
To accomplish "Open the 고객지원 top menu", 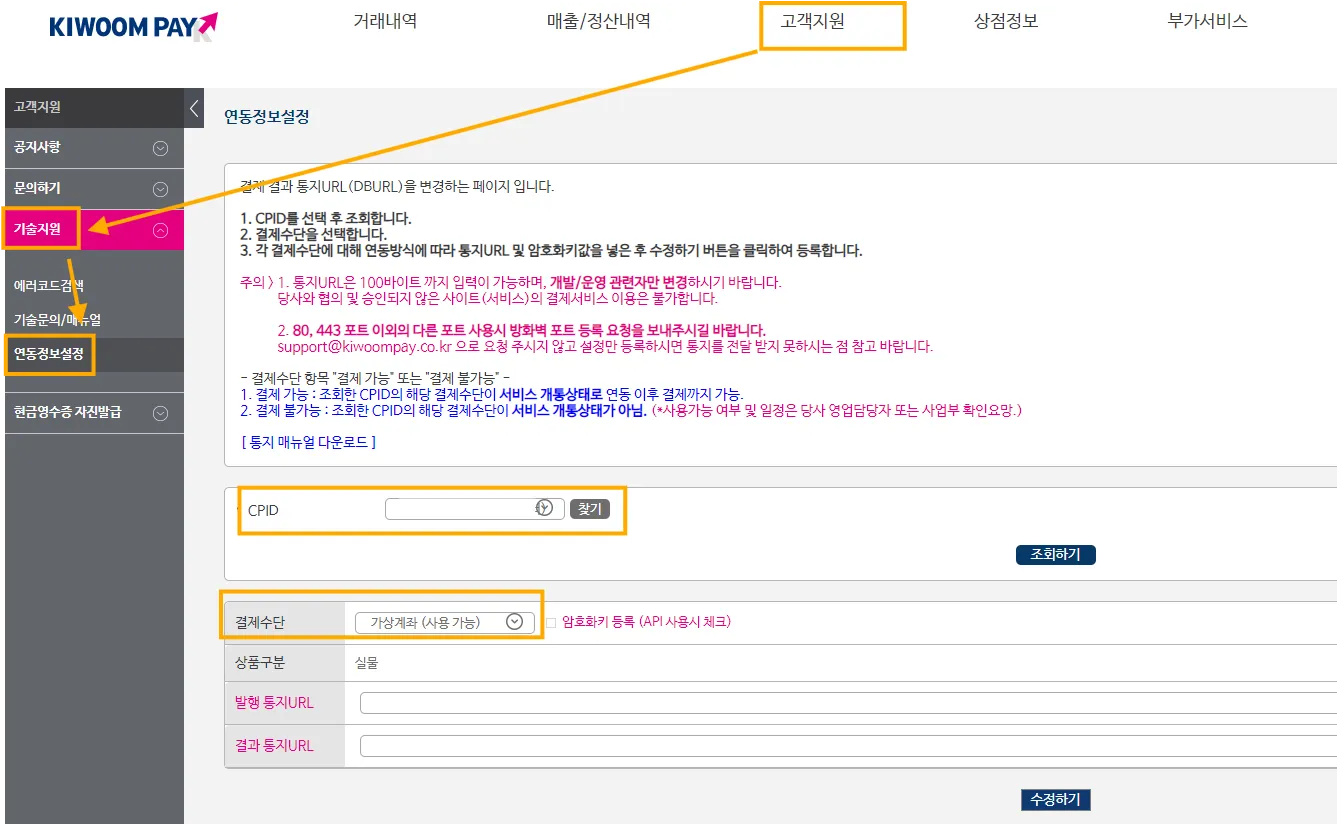I will [812, 21].
